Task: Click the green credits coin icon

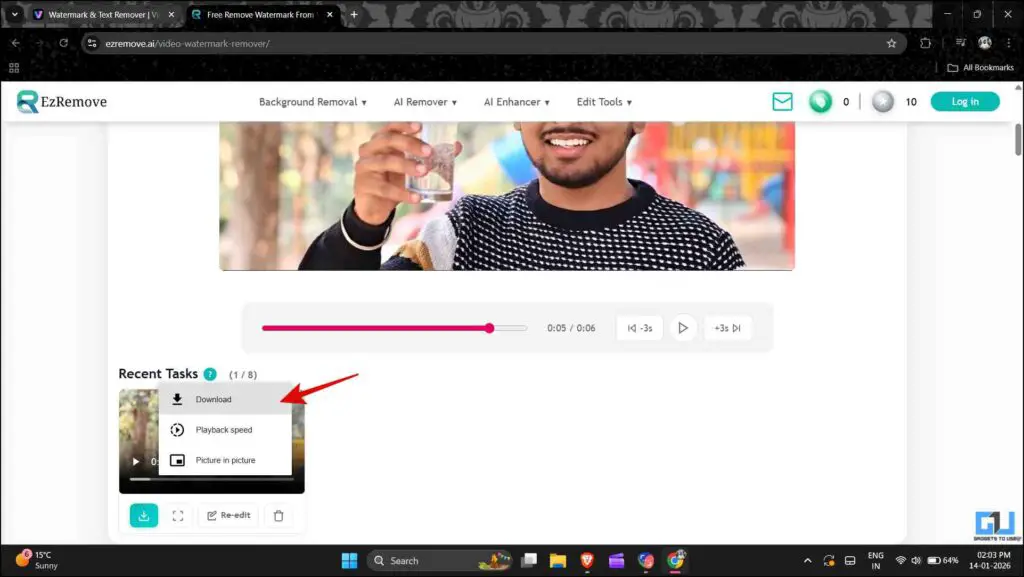Action: pos(822,101)
